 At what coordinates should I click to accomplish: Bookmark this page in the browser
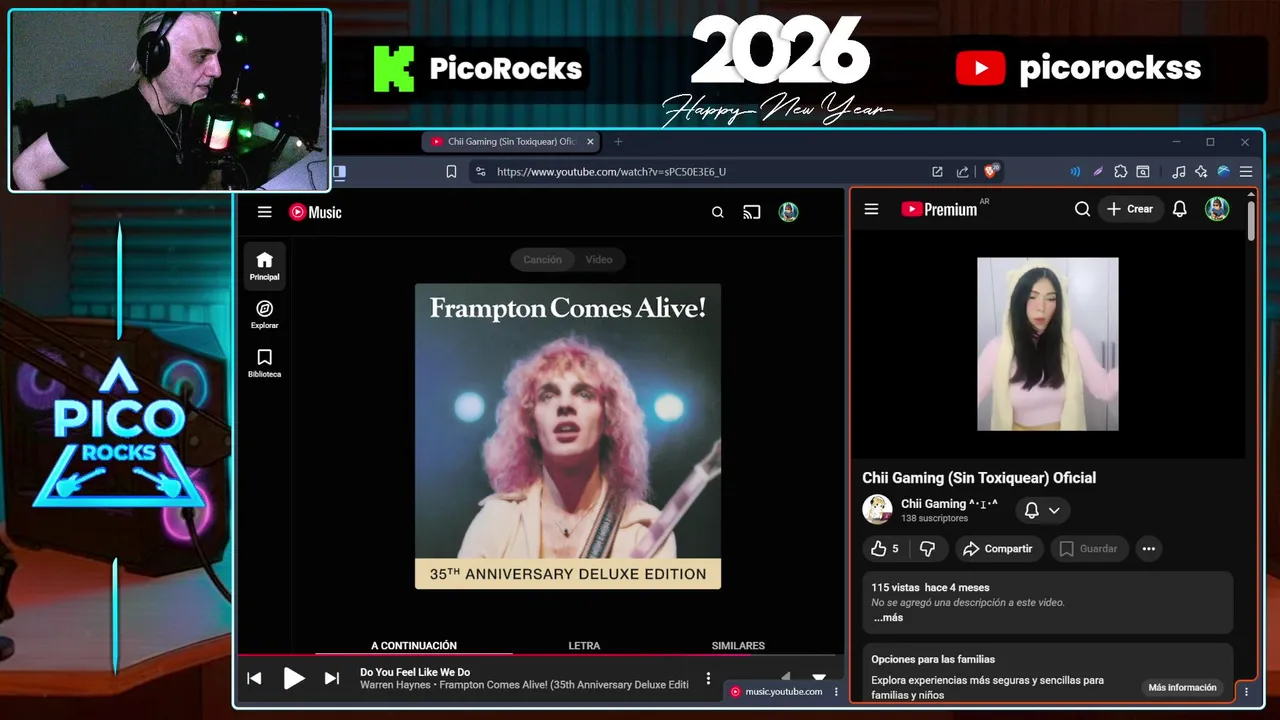[451, 172]
